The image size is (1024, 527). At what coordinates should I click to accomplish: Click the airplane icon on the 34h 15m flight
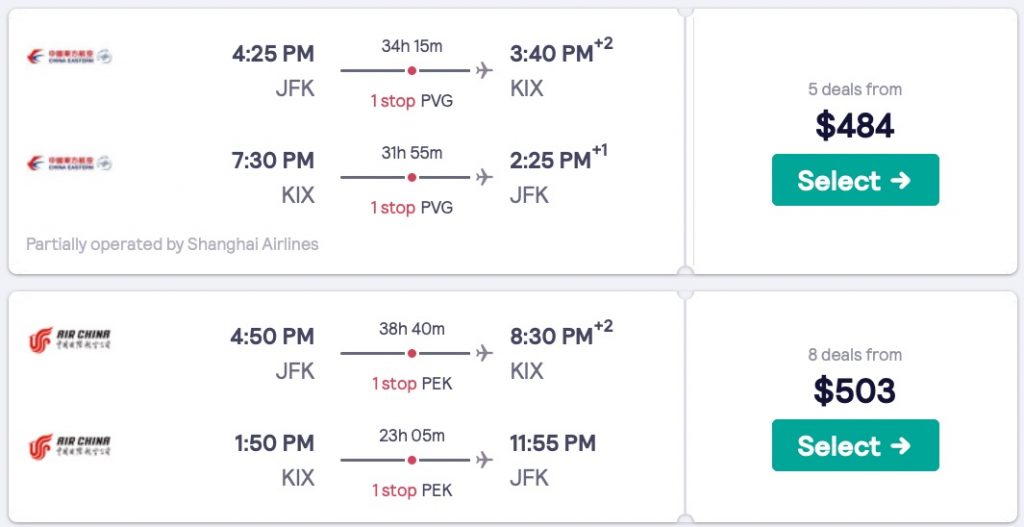click(x=485, y=70)
